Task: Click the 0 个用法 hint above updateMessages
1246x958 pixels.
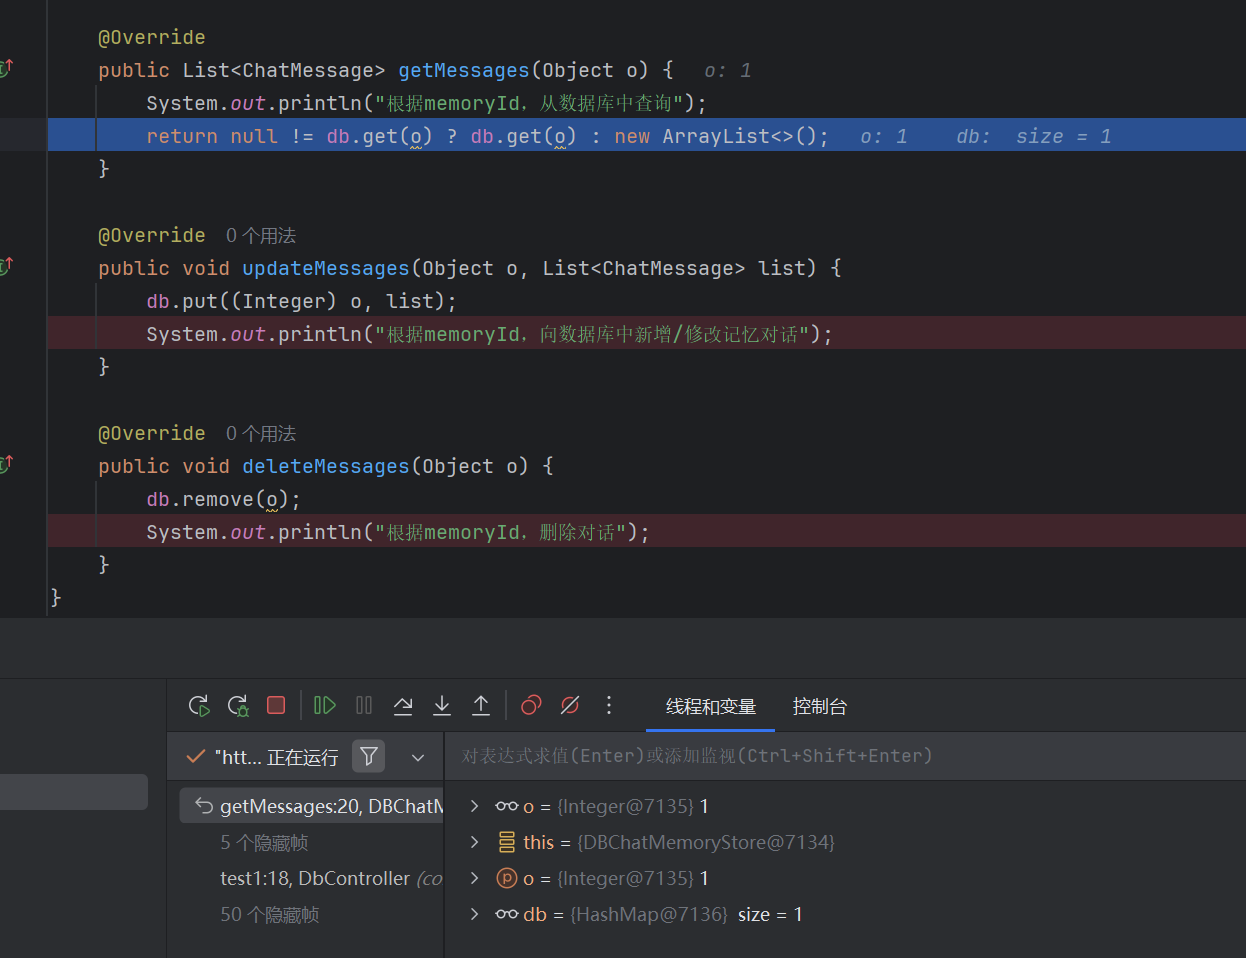Action: 261,236
